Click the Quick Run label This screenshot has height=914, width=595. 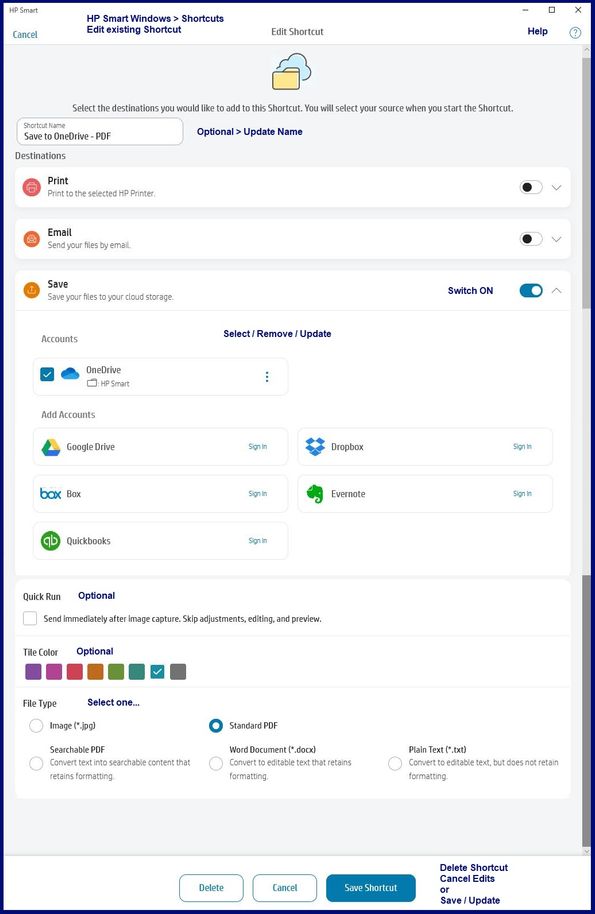[41, 596]
